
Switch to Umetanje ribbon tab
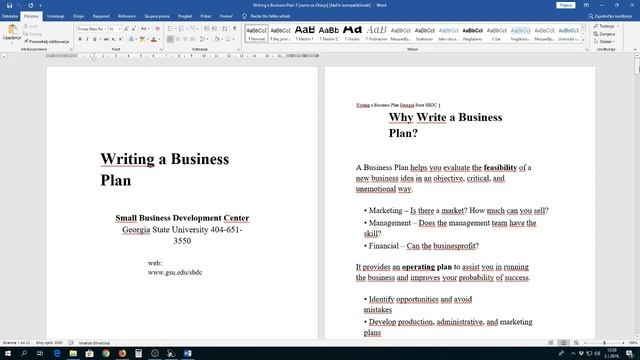(56, 16)
